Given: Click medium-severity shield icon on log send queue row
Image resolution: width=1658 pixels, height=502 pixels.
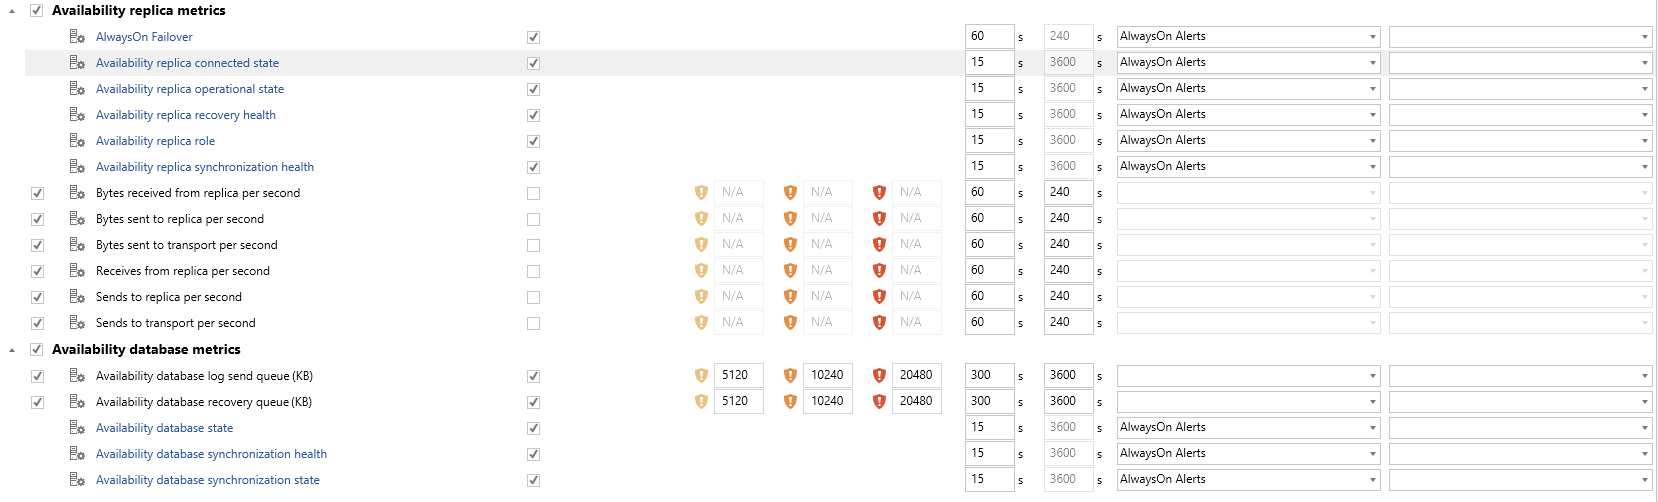Looking at the screenshot, I should [790, 375].
